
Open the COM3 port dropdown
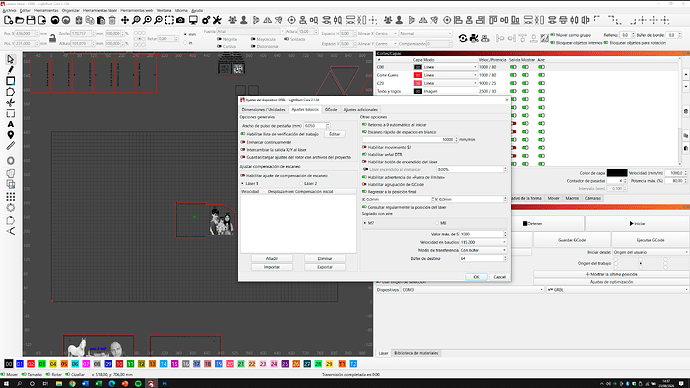473,290
